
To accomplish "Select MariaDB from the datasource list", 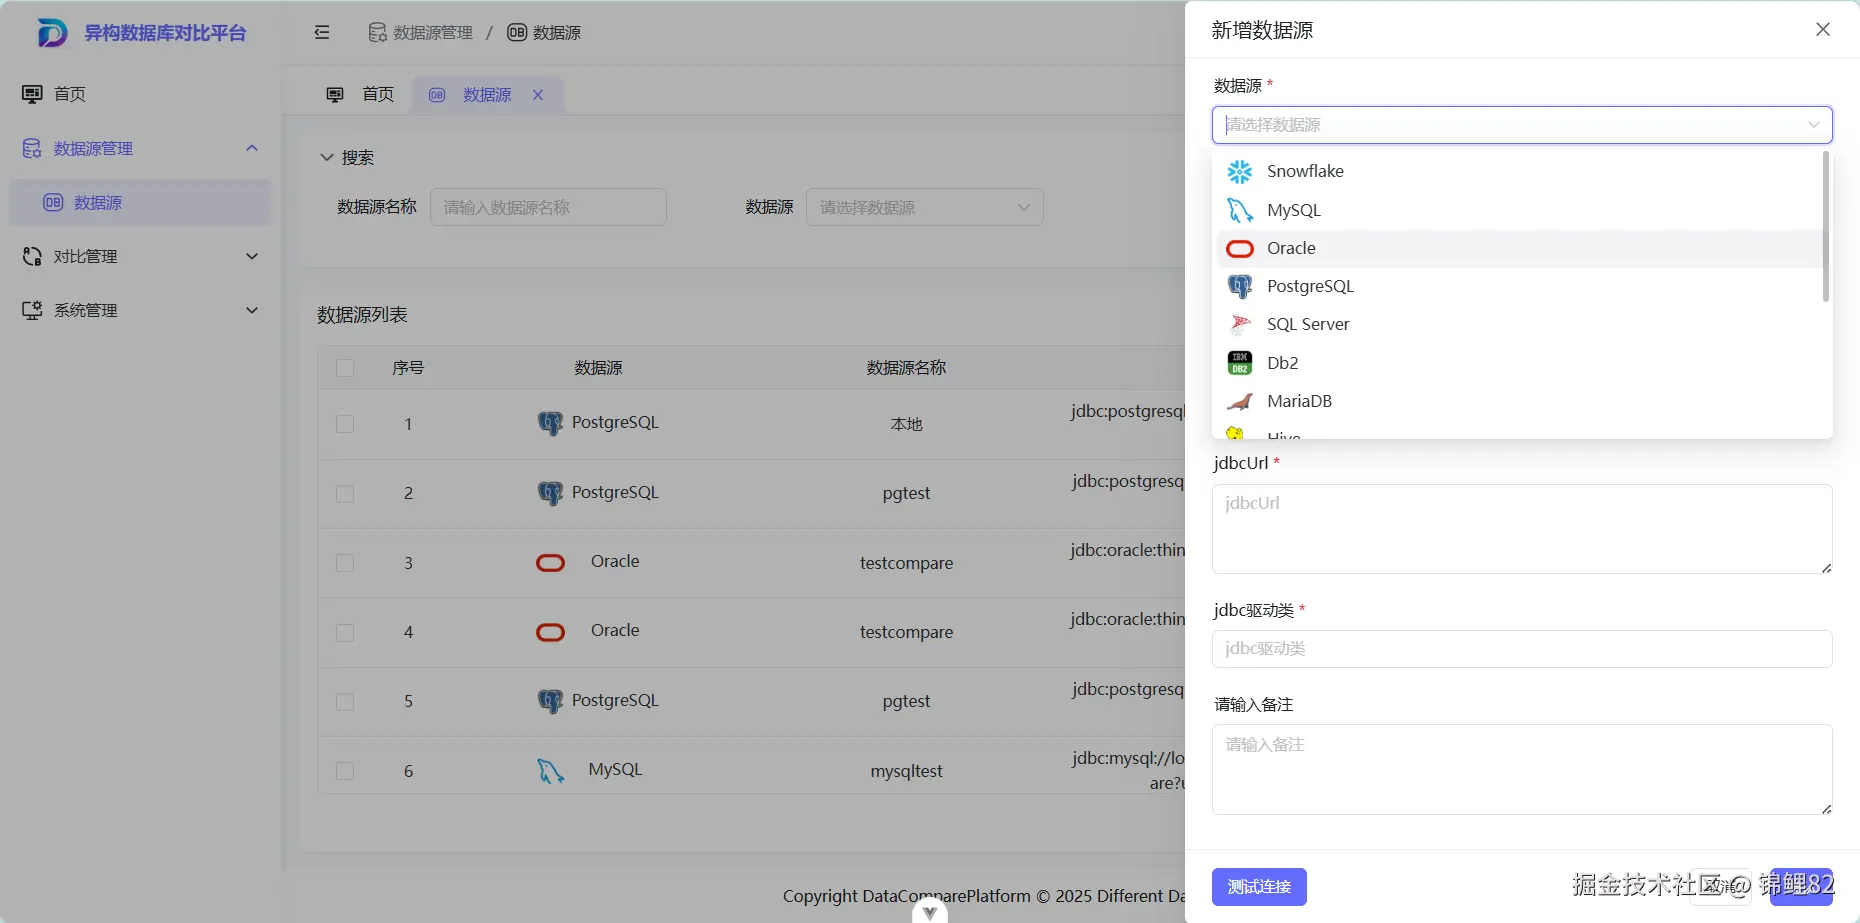I will coord(1518,402).
